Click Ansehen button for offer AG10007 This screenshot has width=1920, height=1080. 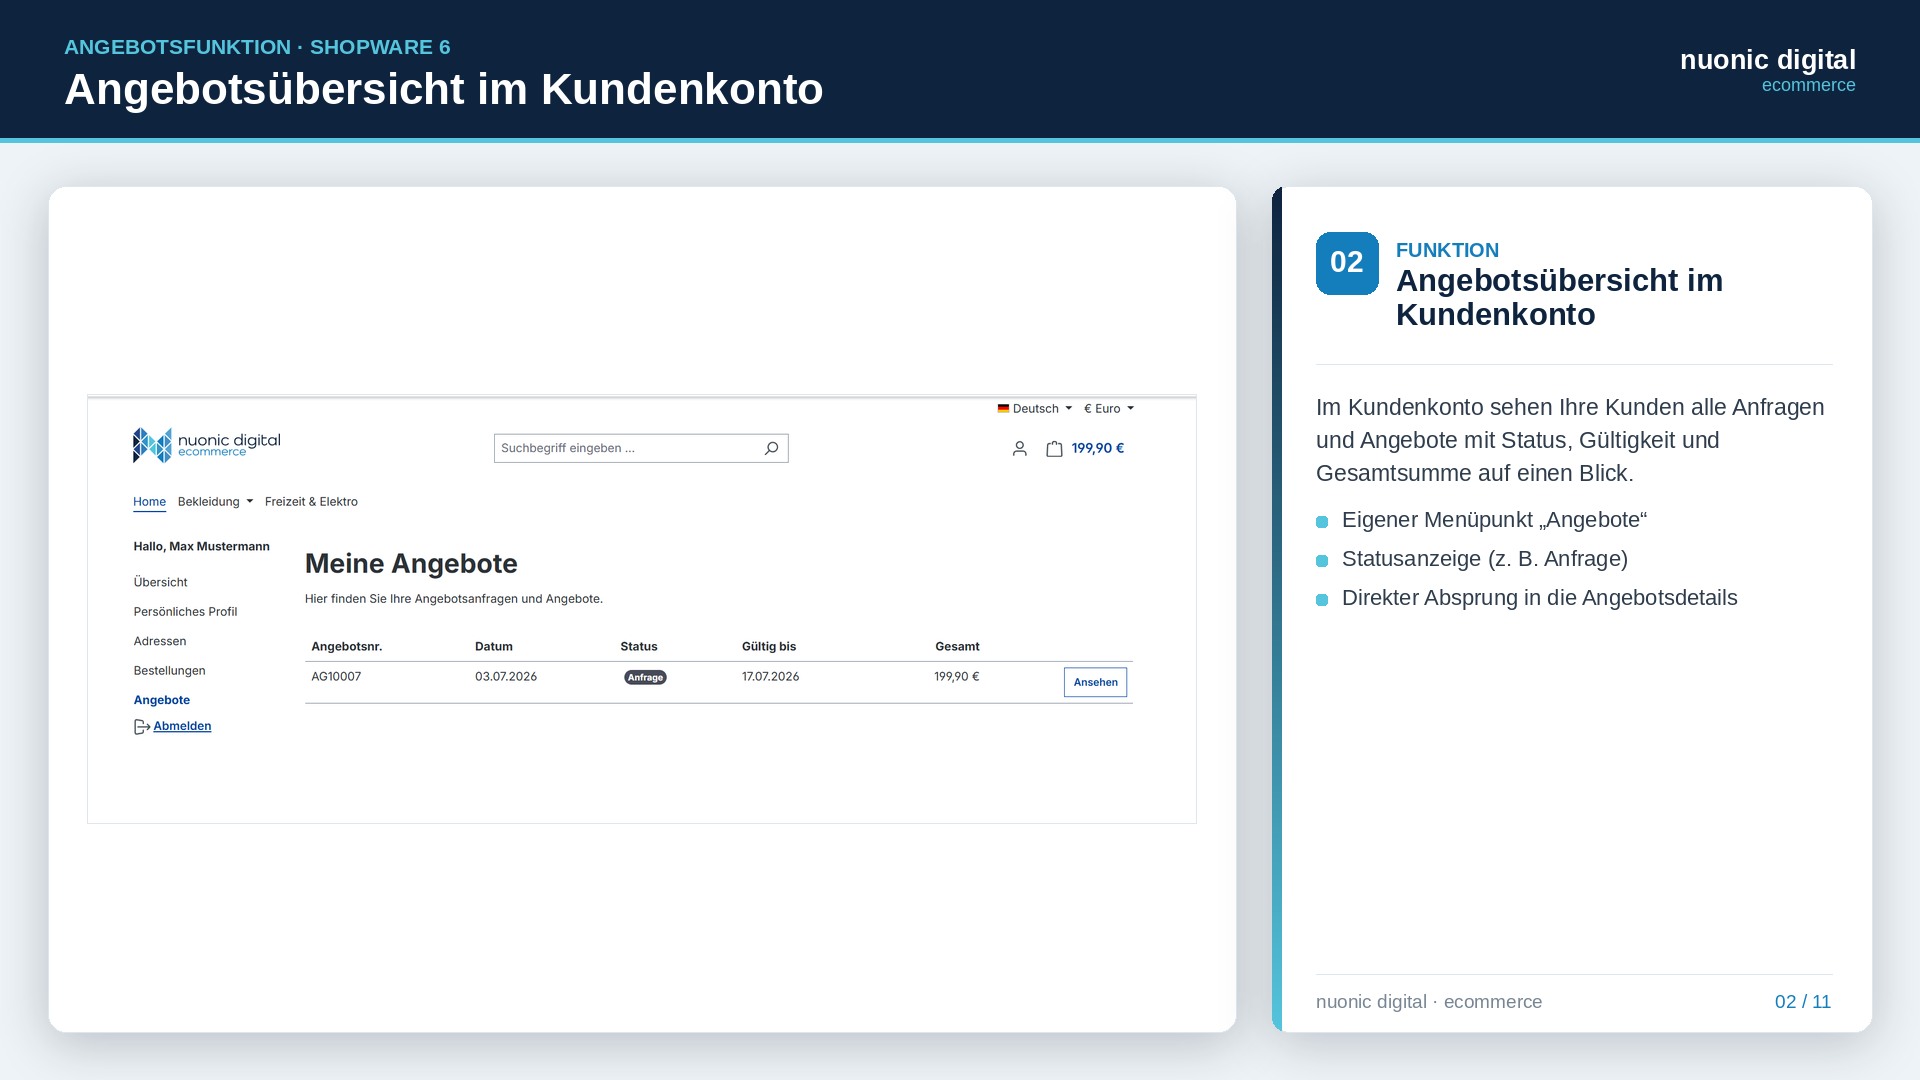pyautogui.click(x=1095, y=682)
